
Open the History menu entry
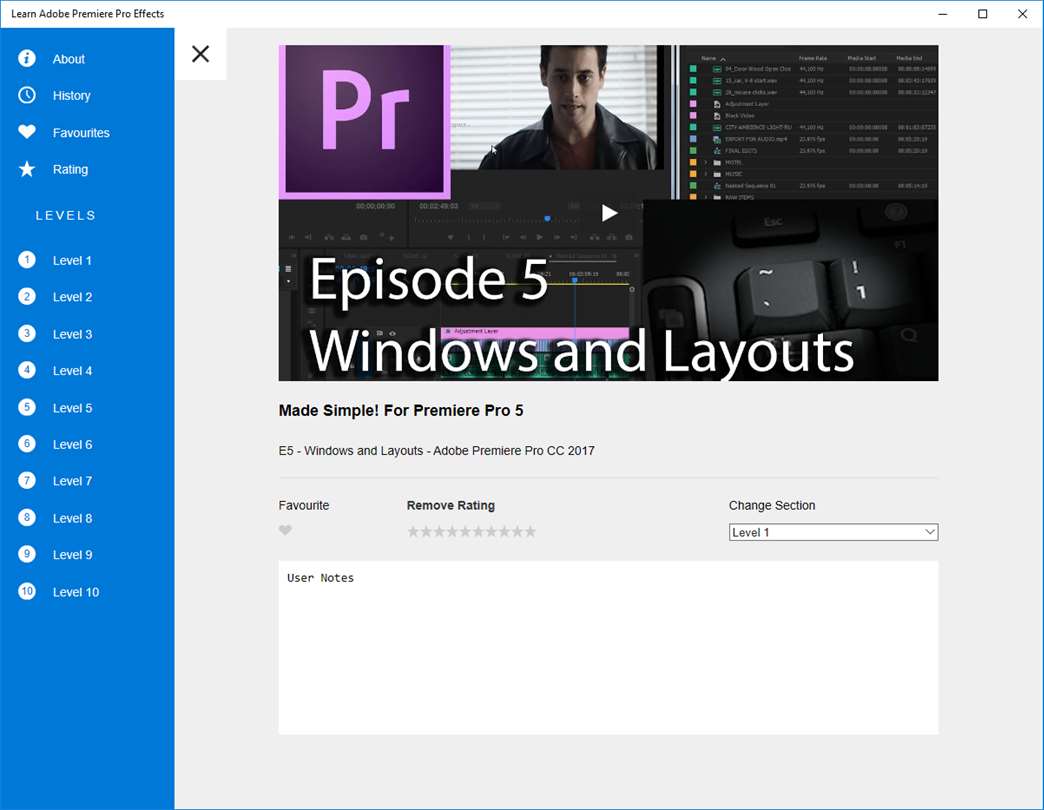pos(71,96)
